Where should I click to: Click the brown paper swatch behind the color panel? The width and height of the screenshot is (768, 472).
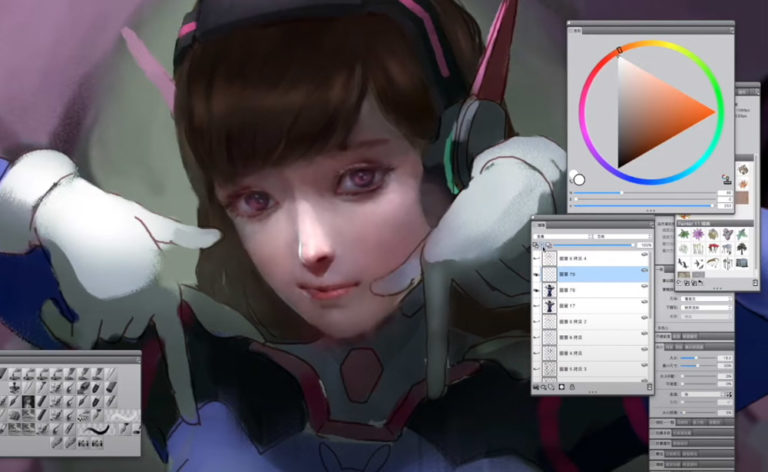tap(740, 198)
